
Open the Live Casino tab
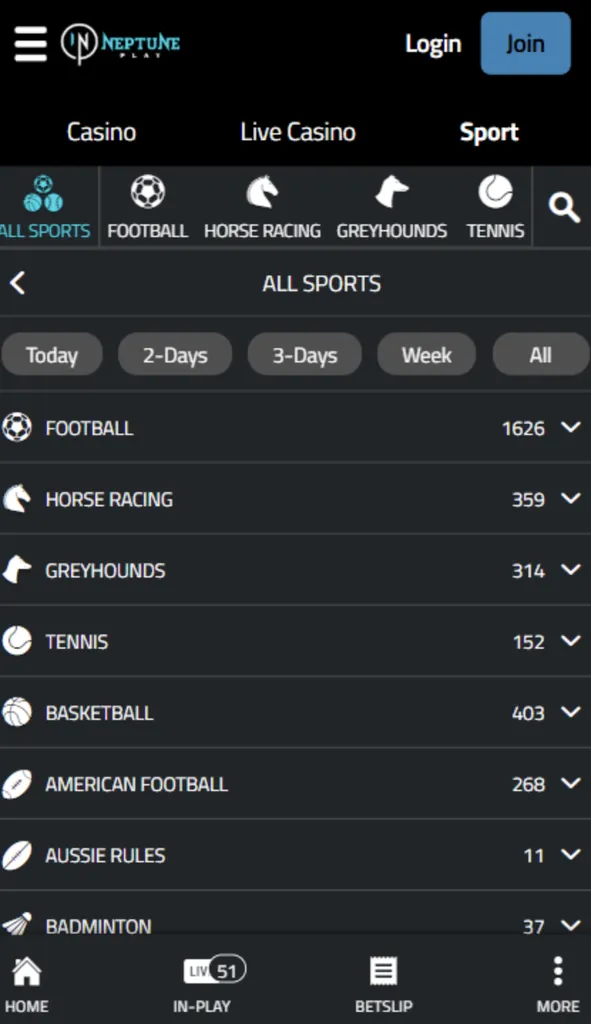coord(296,131)
